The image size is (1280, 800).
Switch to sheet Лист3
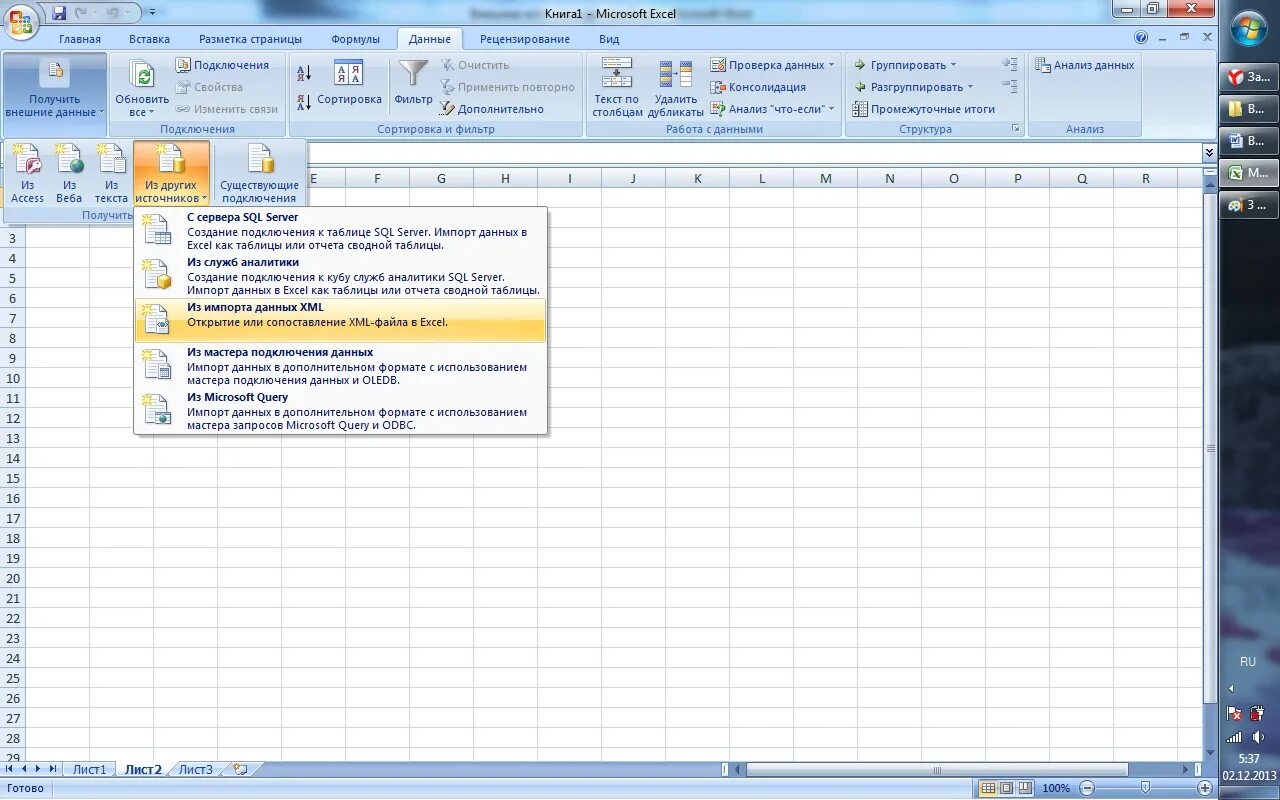tap(196, 769)
